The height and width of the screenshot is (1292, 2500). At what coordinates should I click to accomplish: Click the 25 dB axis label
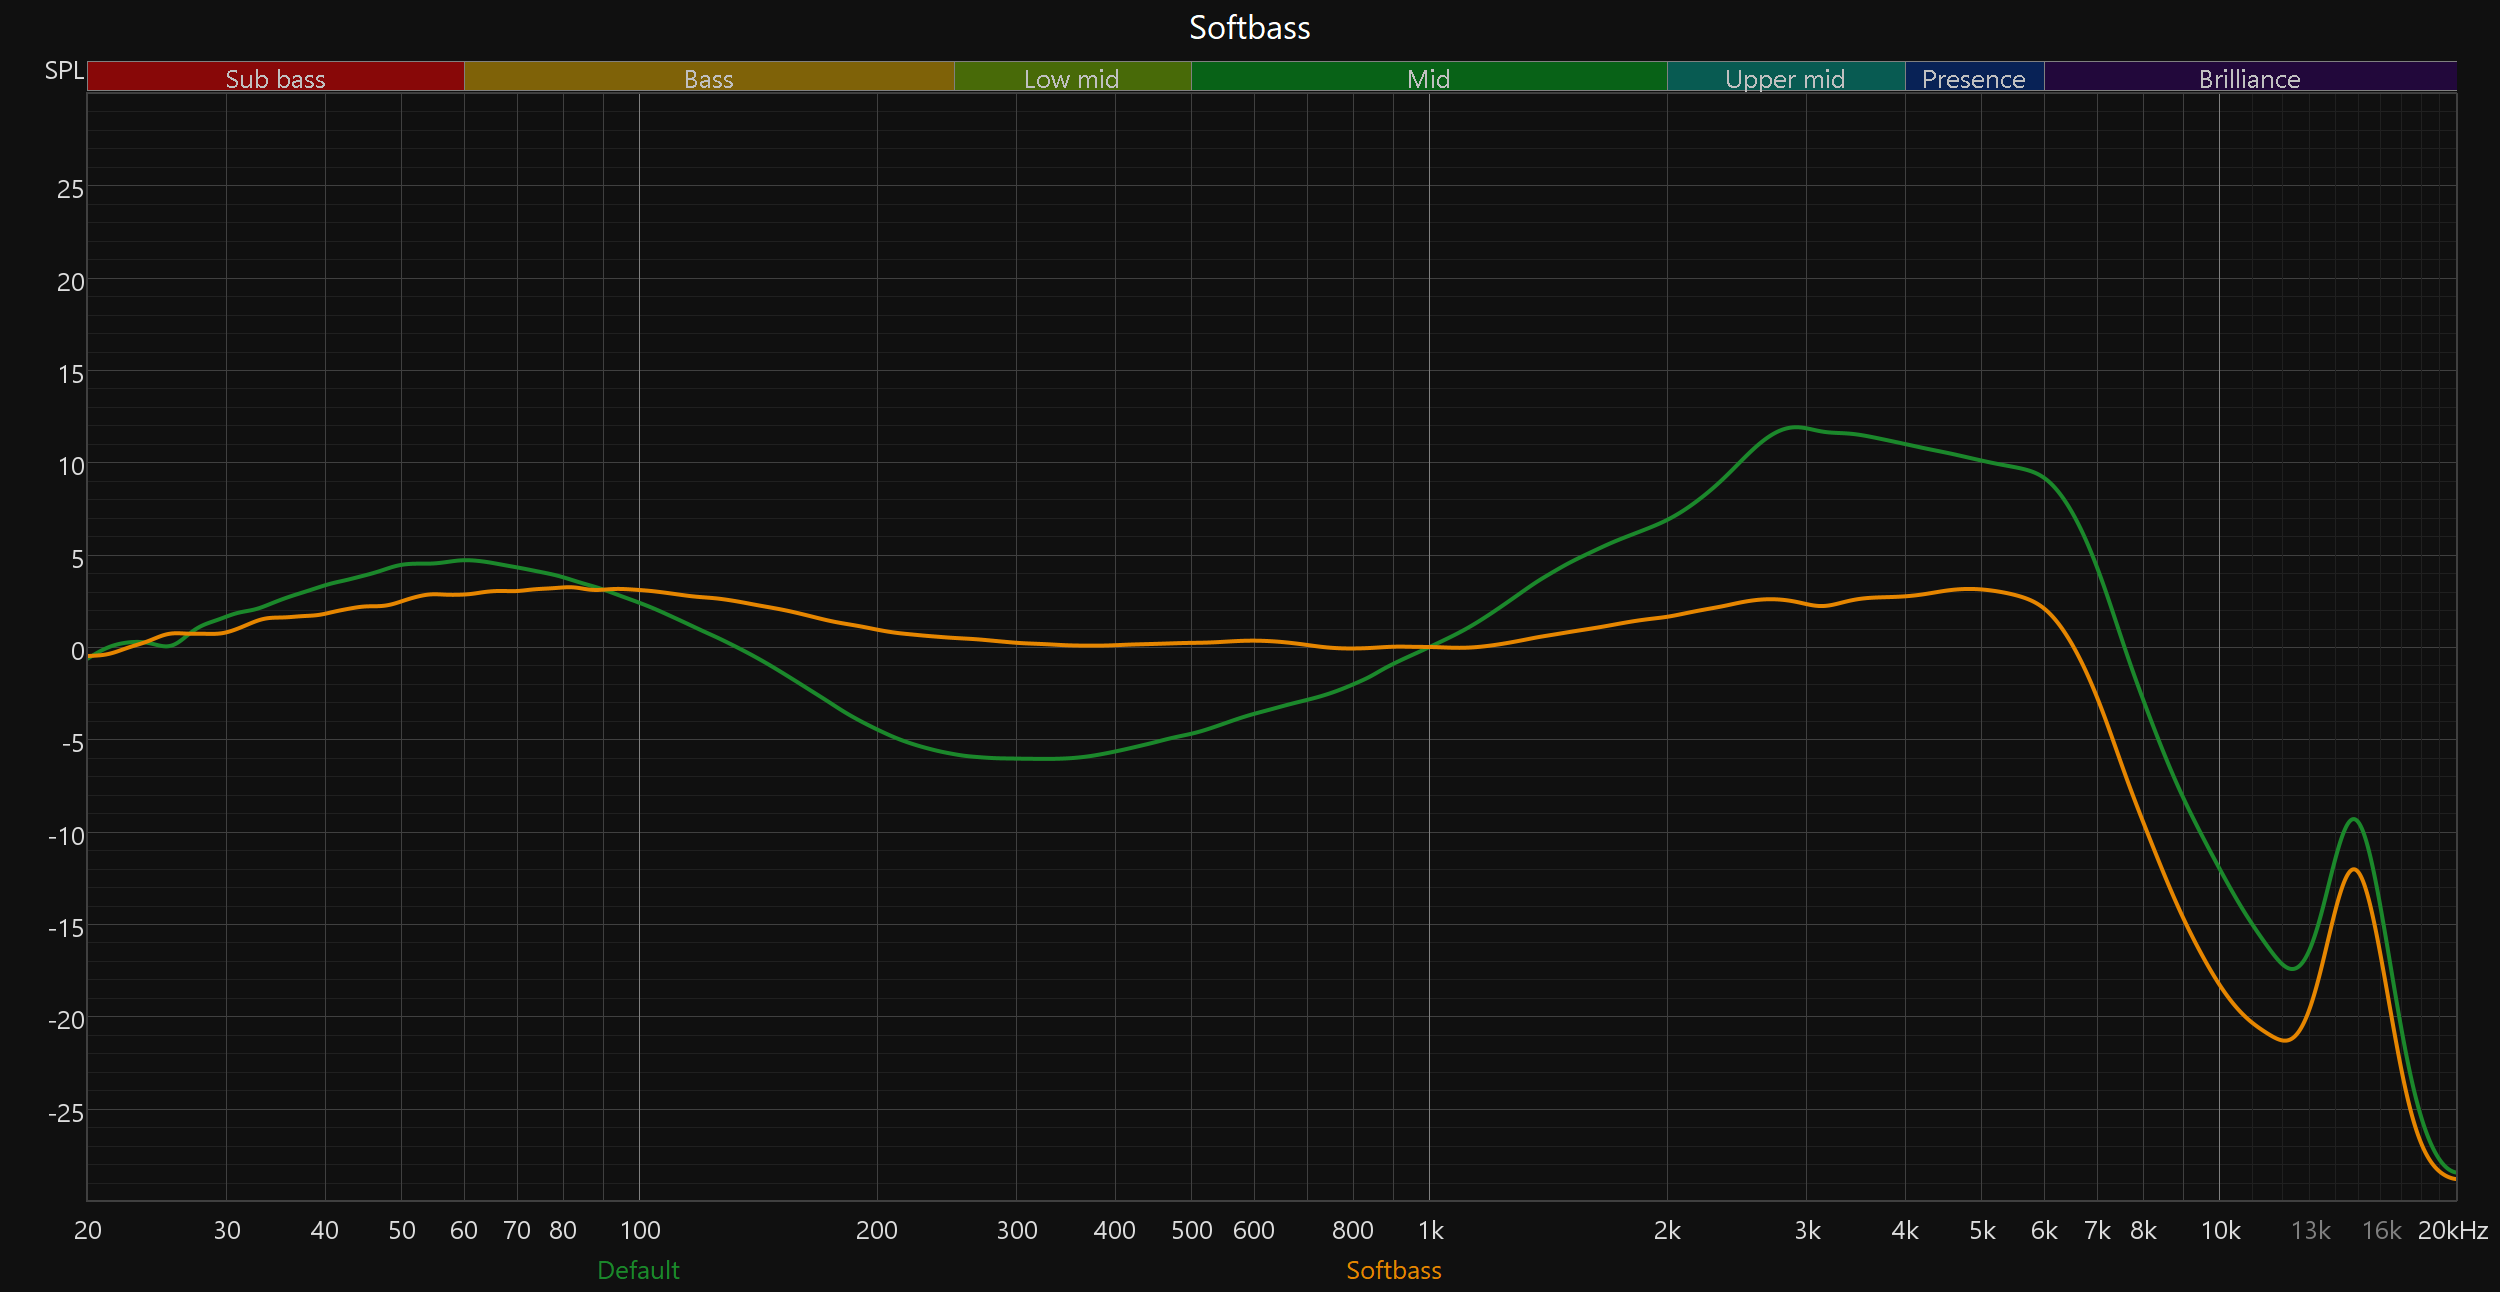[70, 189]
